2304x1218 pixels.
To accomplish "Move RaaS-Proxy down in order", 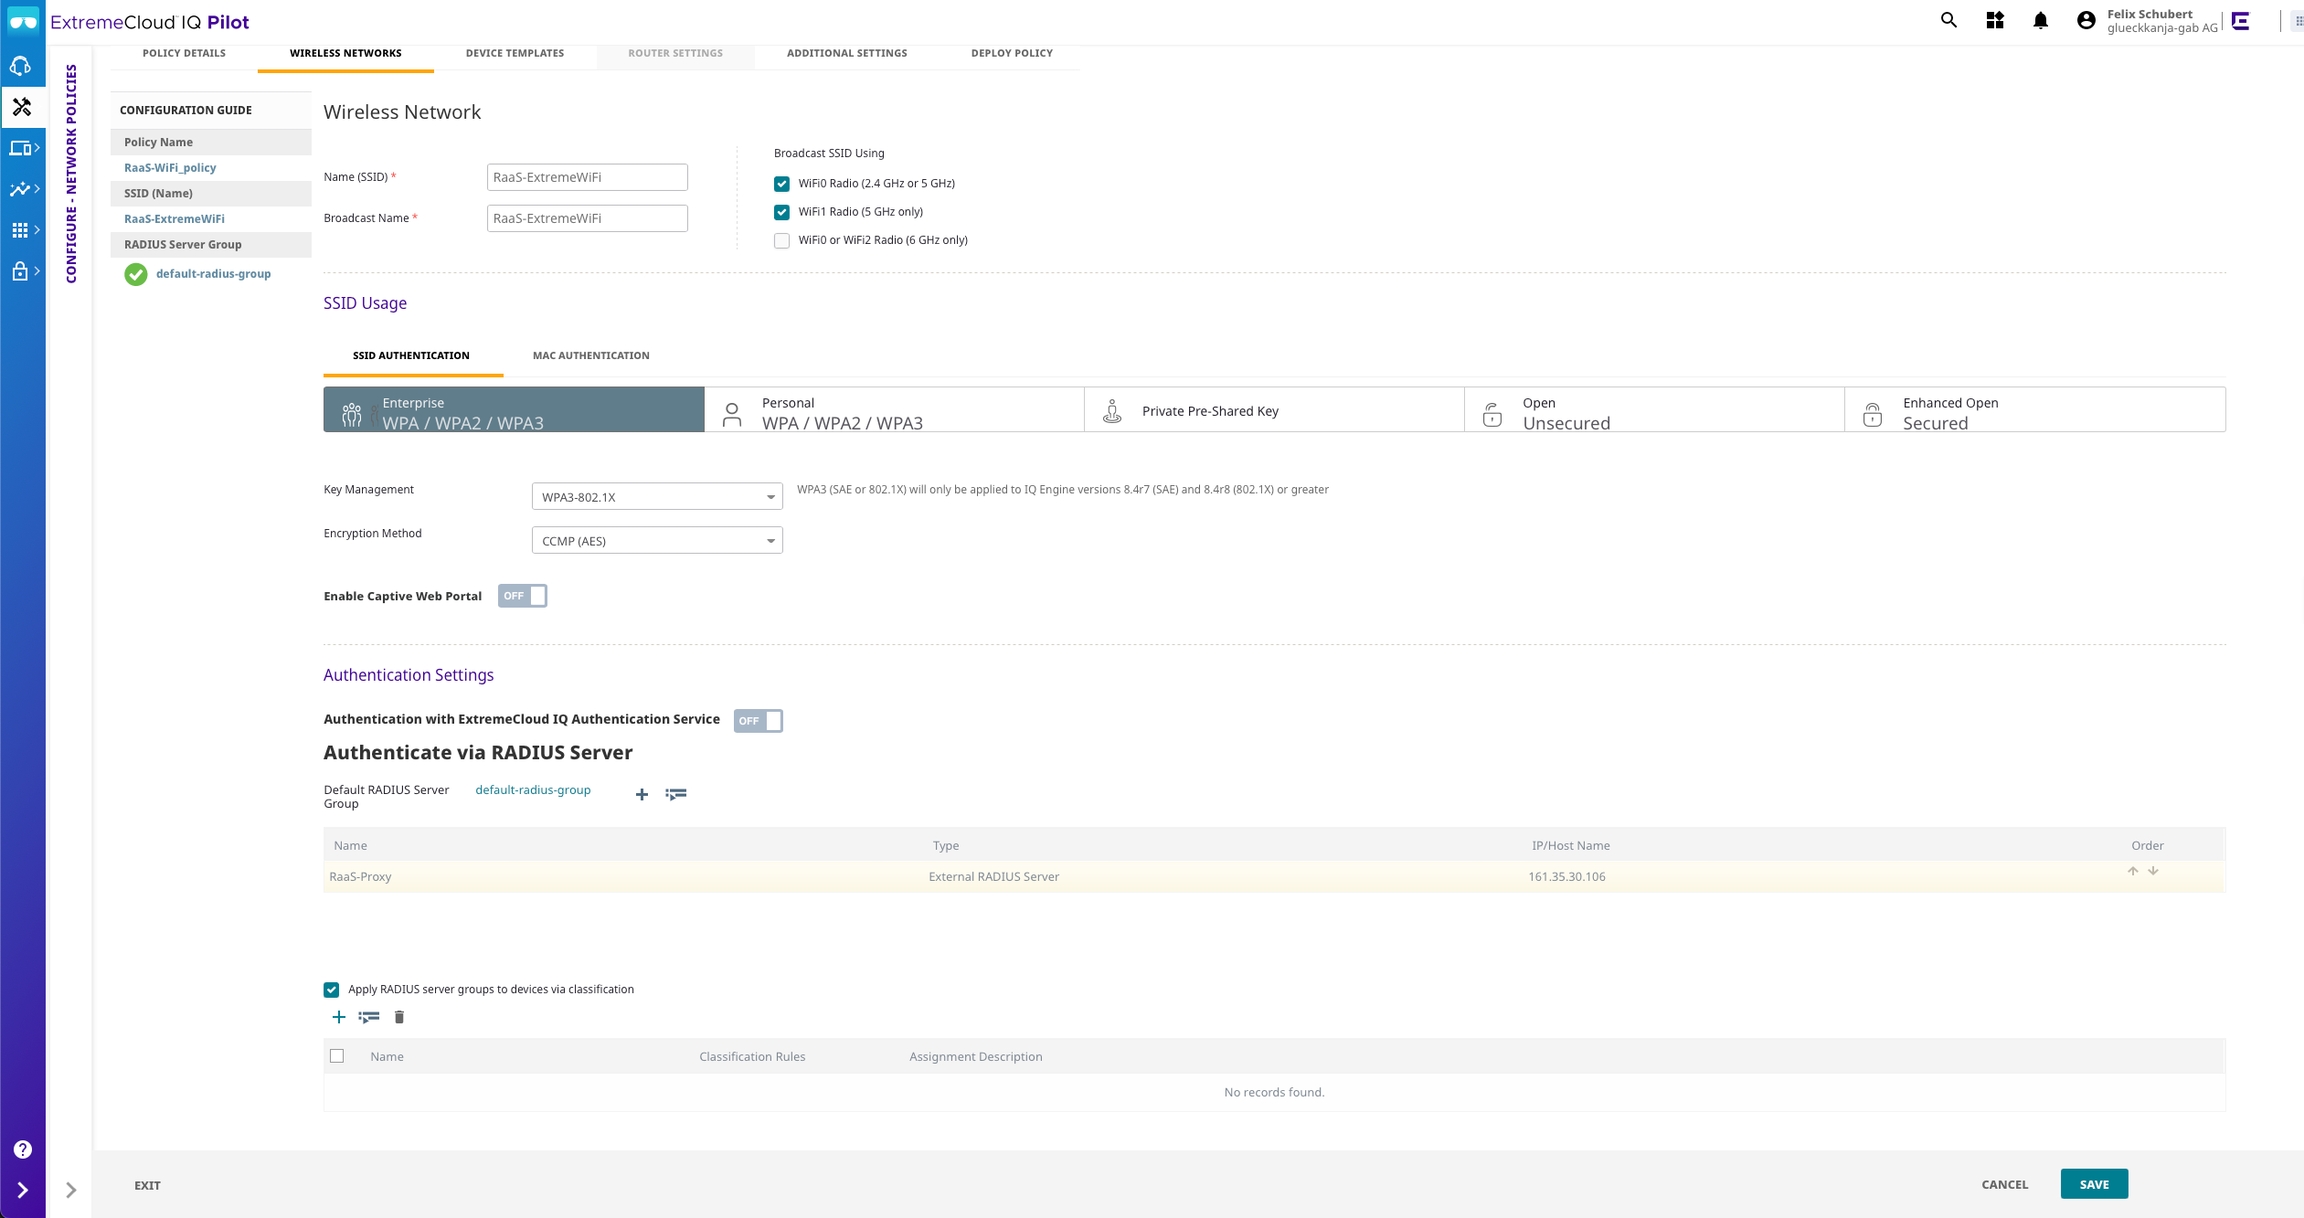I will (x=2153, y=871).
